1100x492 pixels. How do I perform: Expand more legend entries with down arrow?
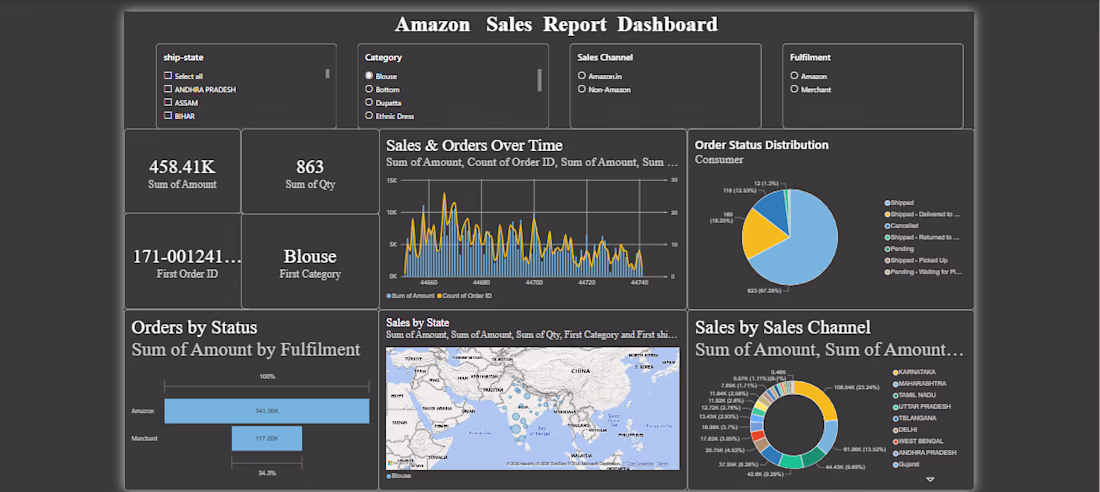coord(931,479)
